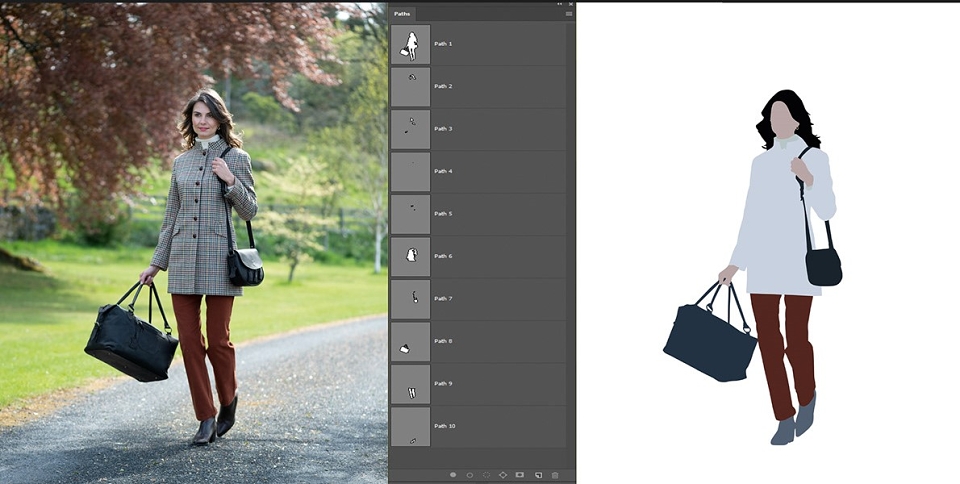This screenshot has height=484, width=960.
Task: Select Path 7 in Paths panel
Action: (x=478, y=299)
